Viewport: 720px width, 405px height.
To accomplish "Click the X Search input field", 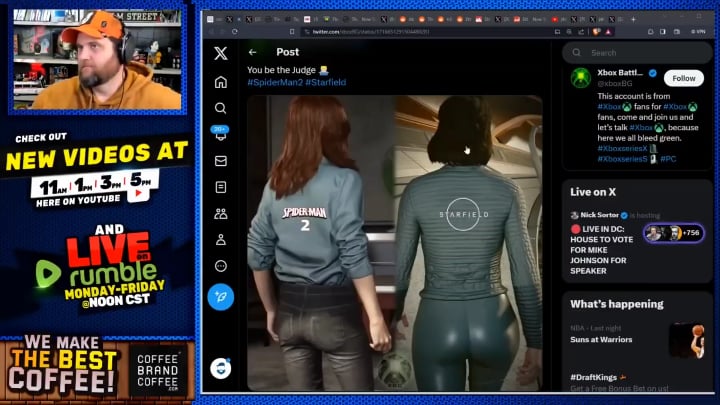I will pos(637,53).
